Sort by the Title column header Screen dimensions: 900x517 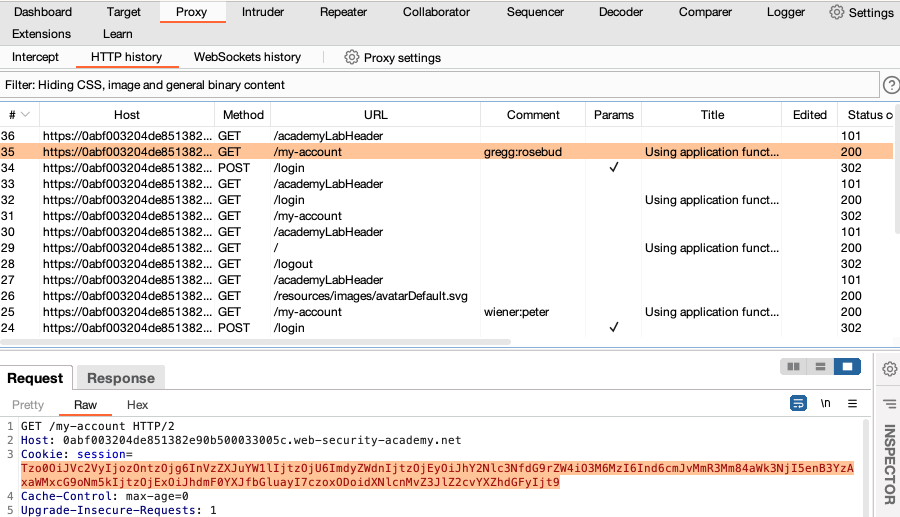[x=712, y=115]
